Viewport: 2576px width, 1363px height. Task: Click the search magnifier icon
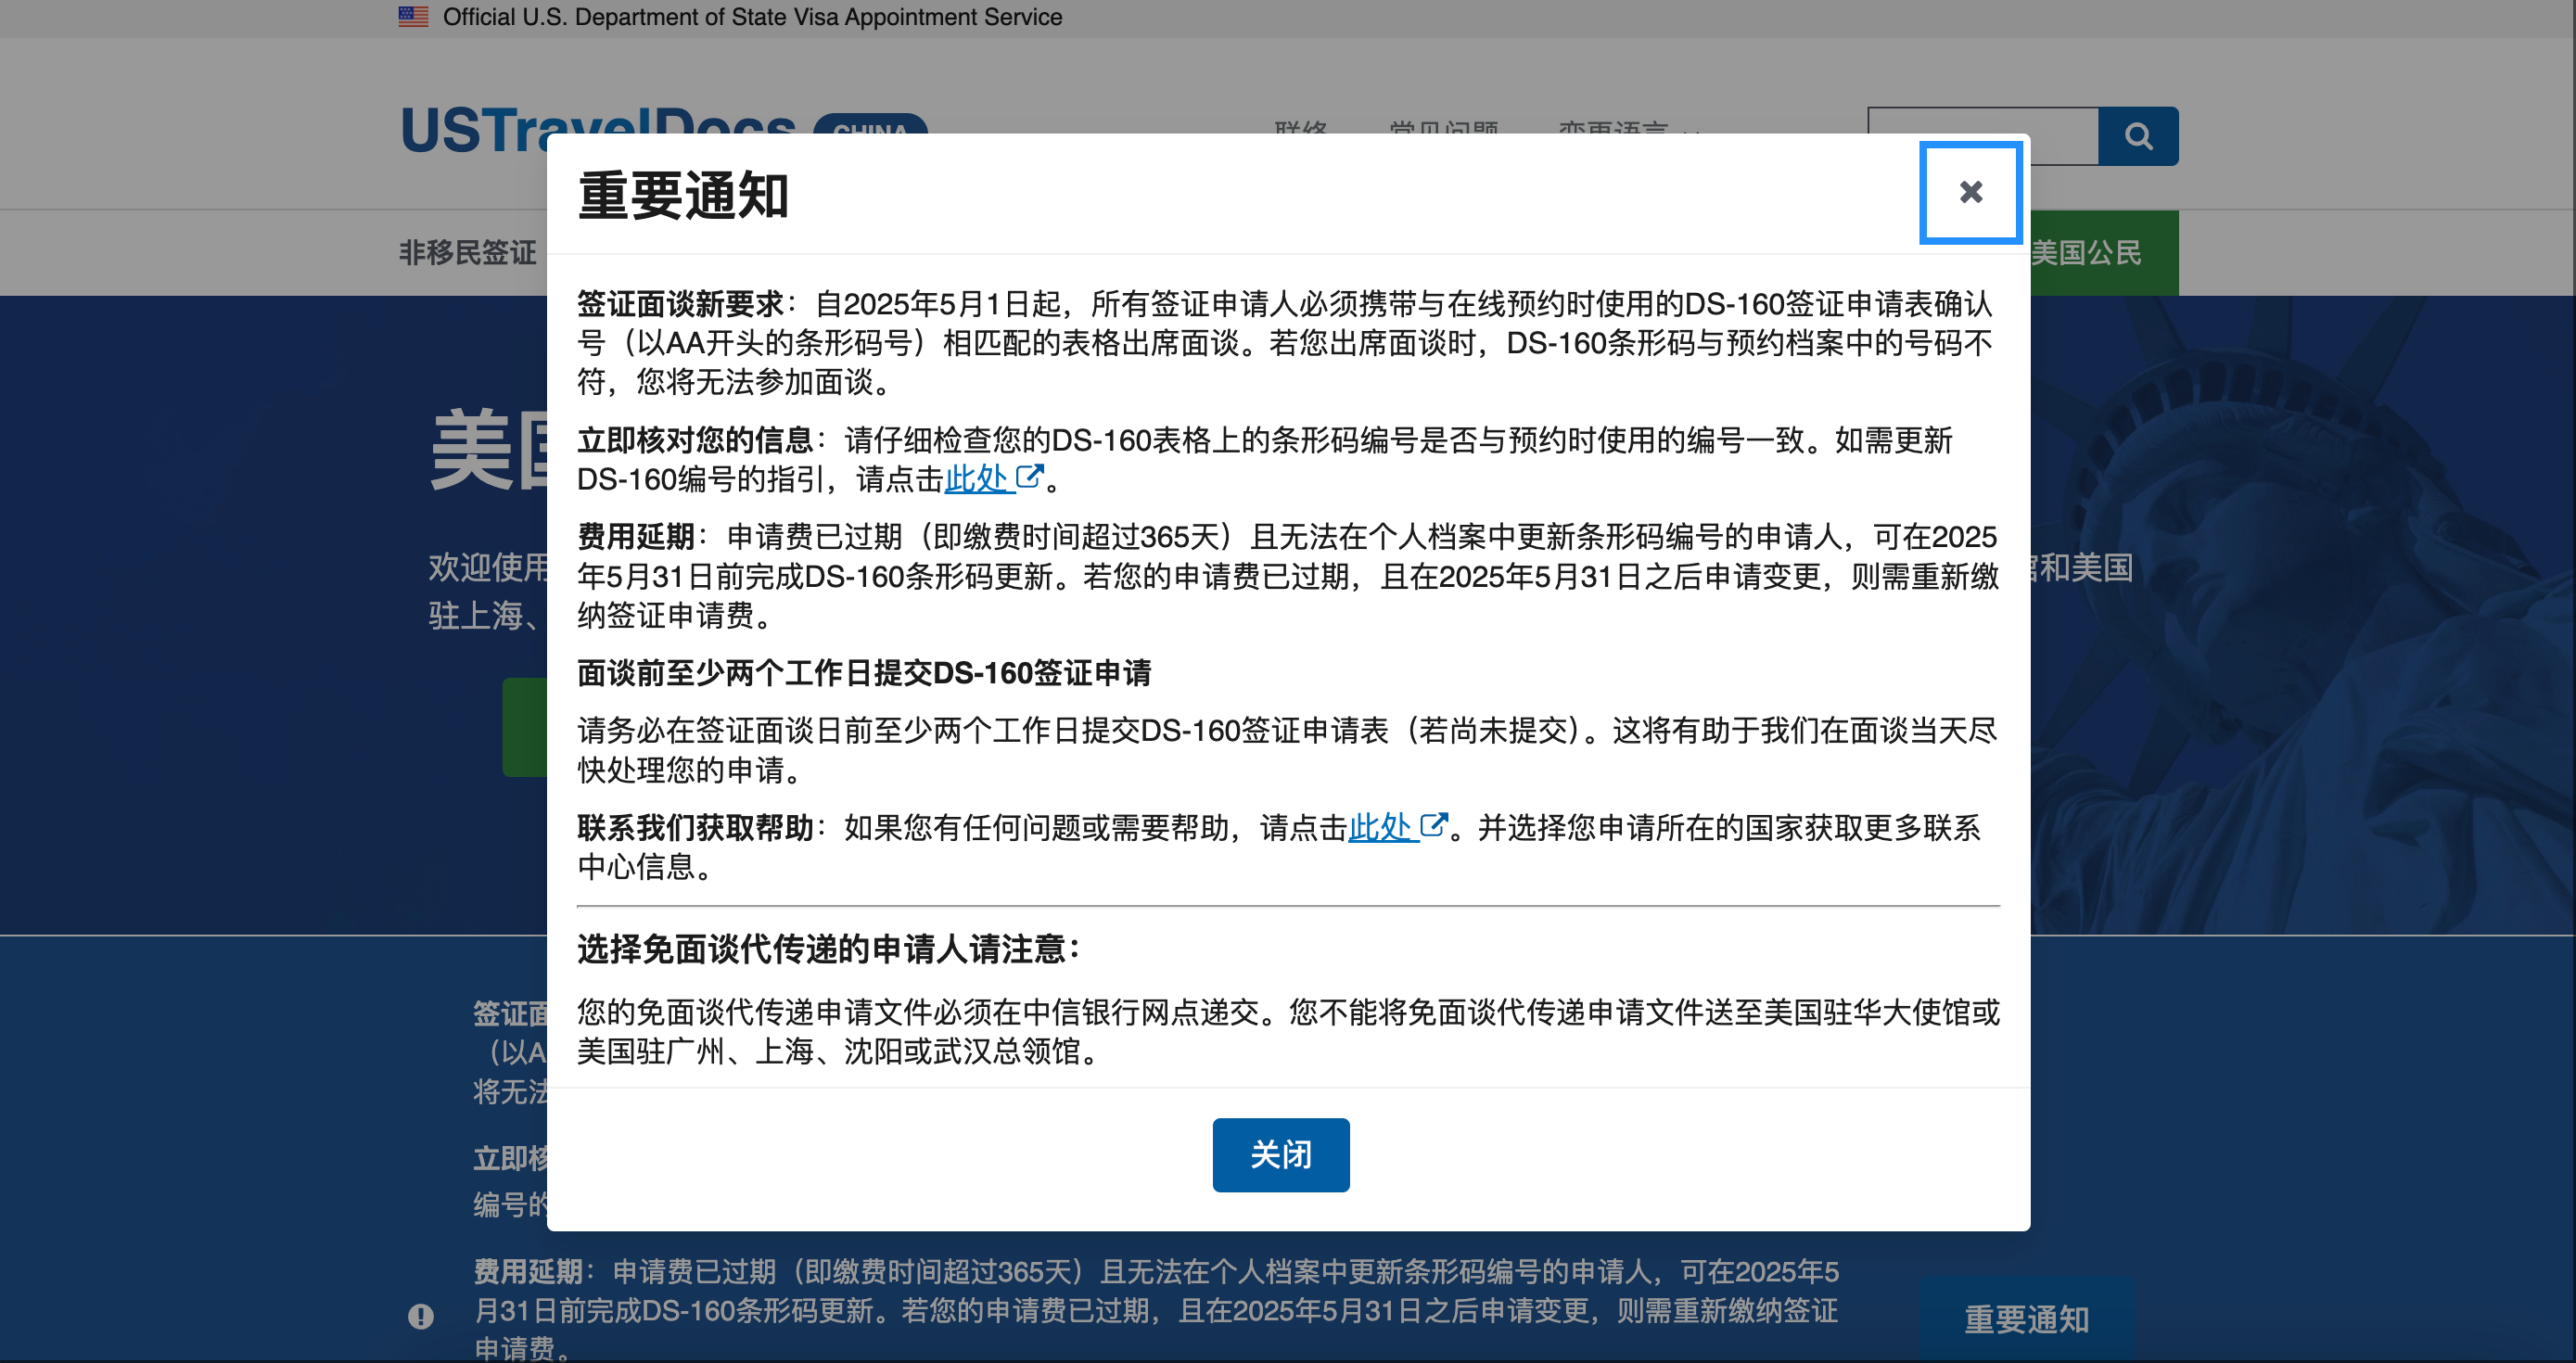tap(2139, 135)
